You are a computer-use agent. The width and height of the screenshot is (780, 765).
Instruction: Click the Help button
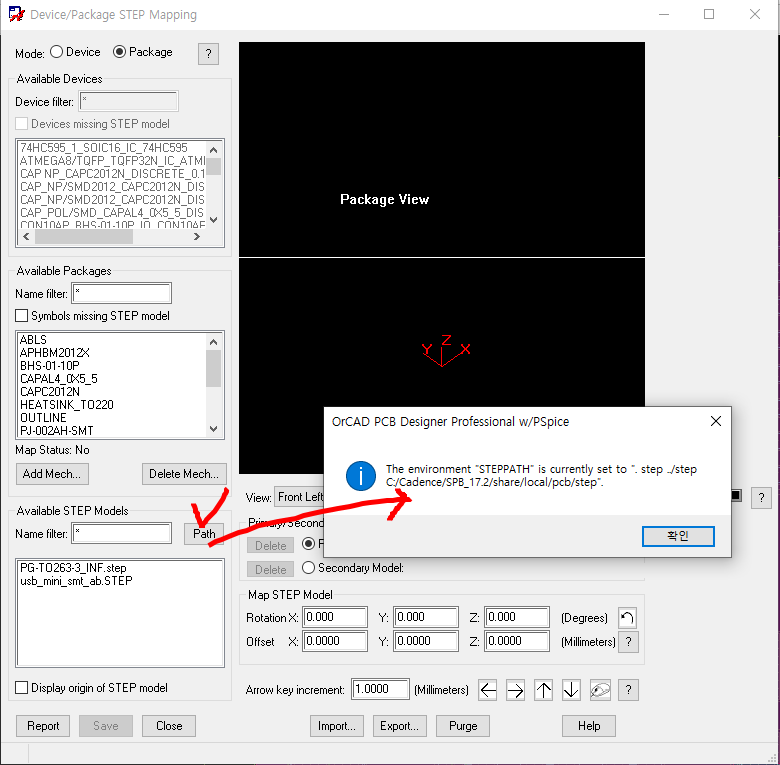[589, 726]
